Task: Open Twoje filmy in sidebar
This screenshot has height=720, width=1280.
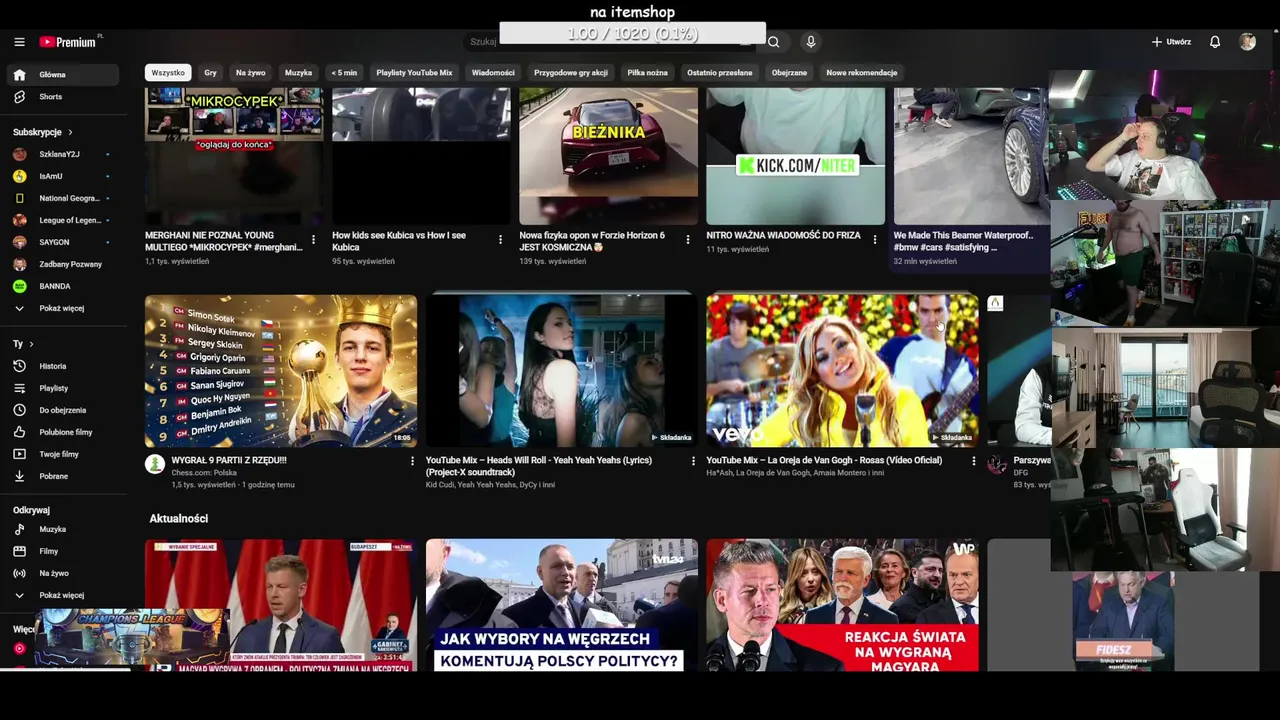Action: 62,454
